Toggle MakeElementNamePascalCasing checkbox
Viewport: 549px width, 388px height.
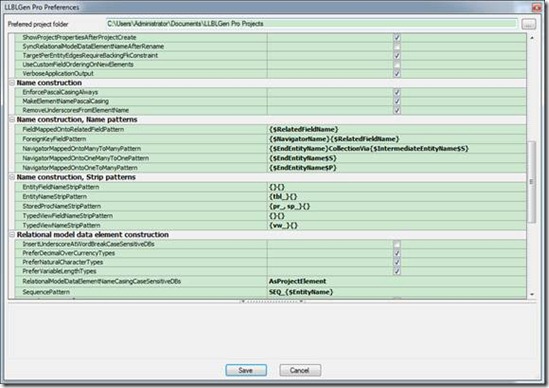(x=397, y=101)
